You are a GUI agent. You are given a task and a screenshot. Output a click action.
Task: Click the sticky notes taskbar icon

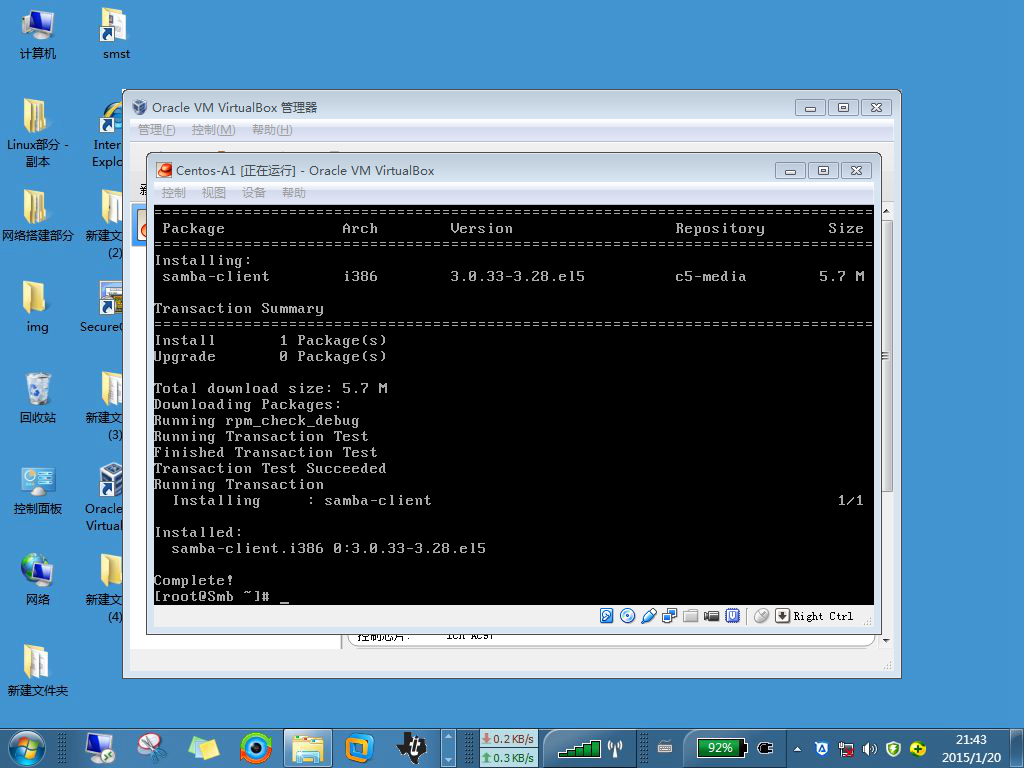coord(204,748)
